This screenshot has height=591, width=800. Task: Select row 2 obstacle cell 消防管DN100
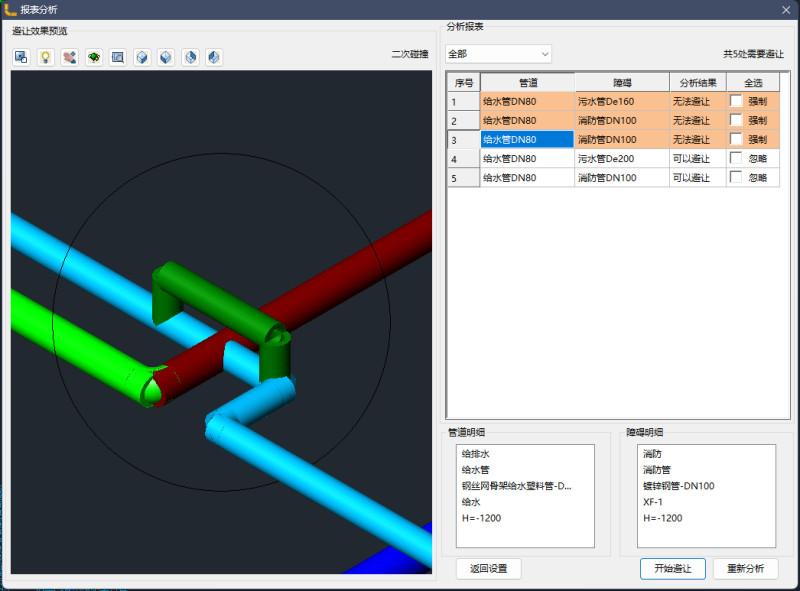coord(622,120)
